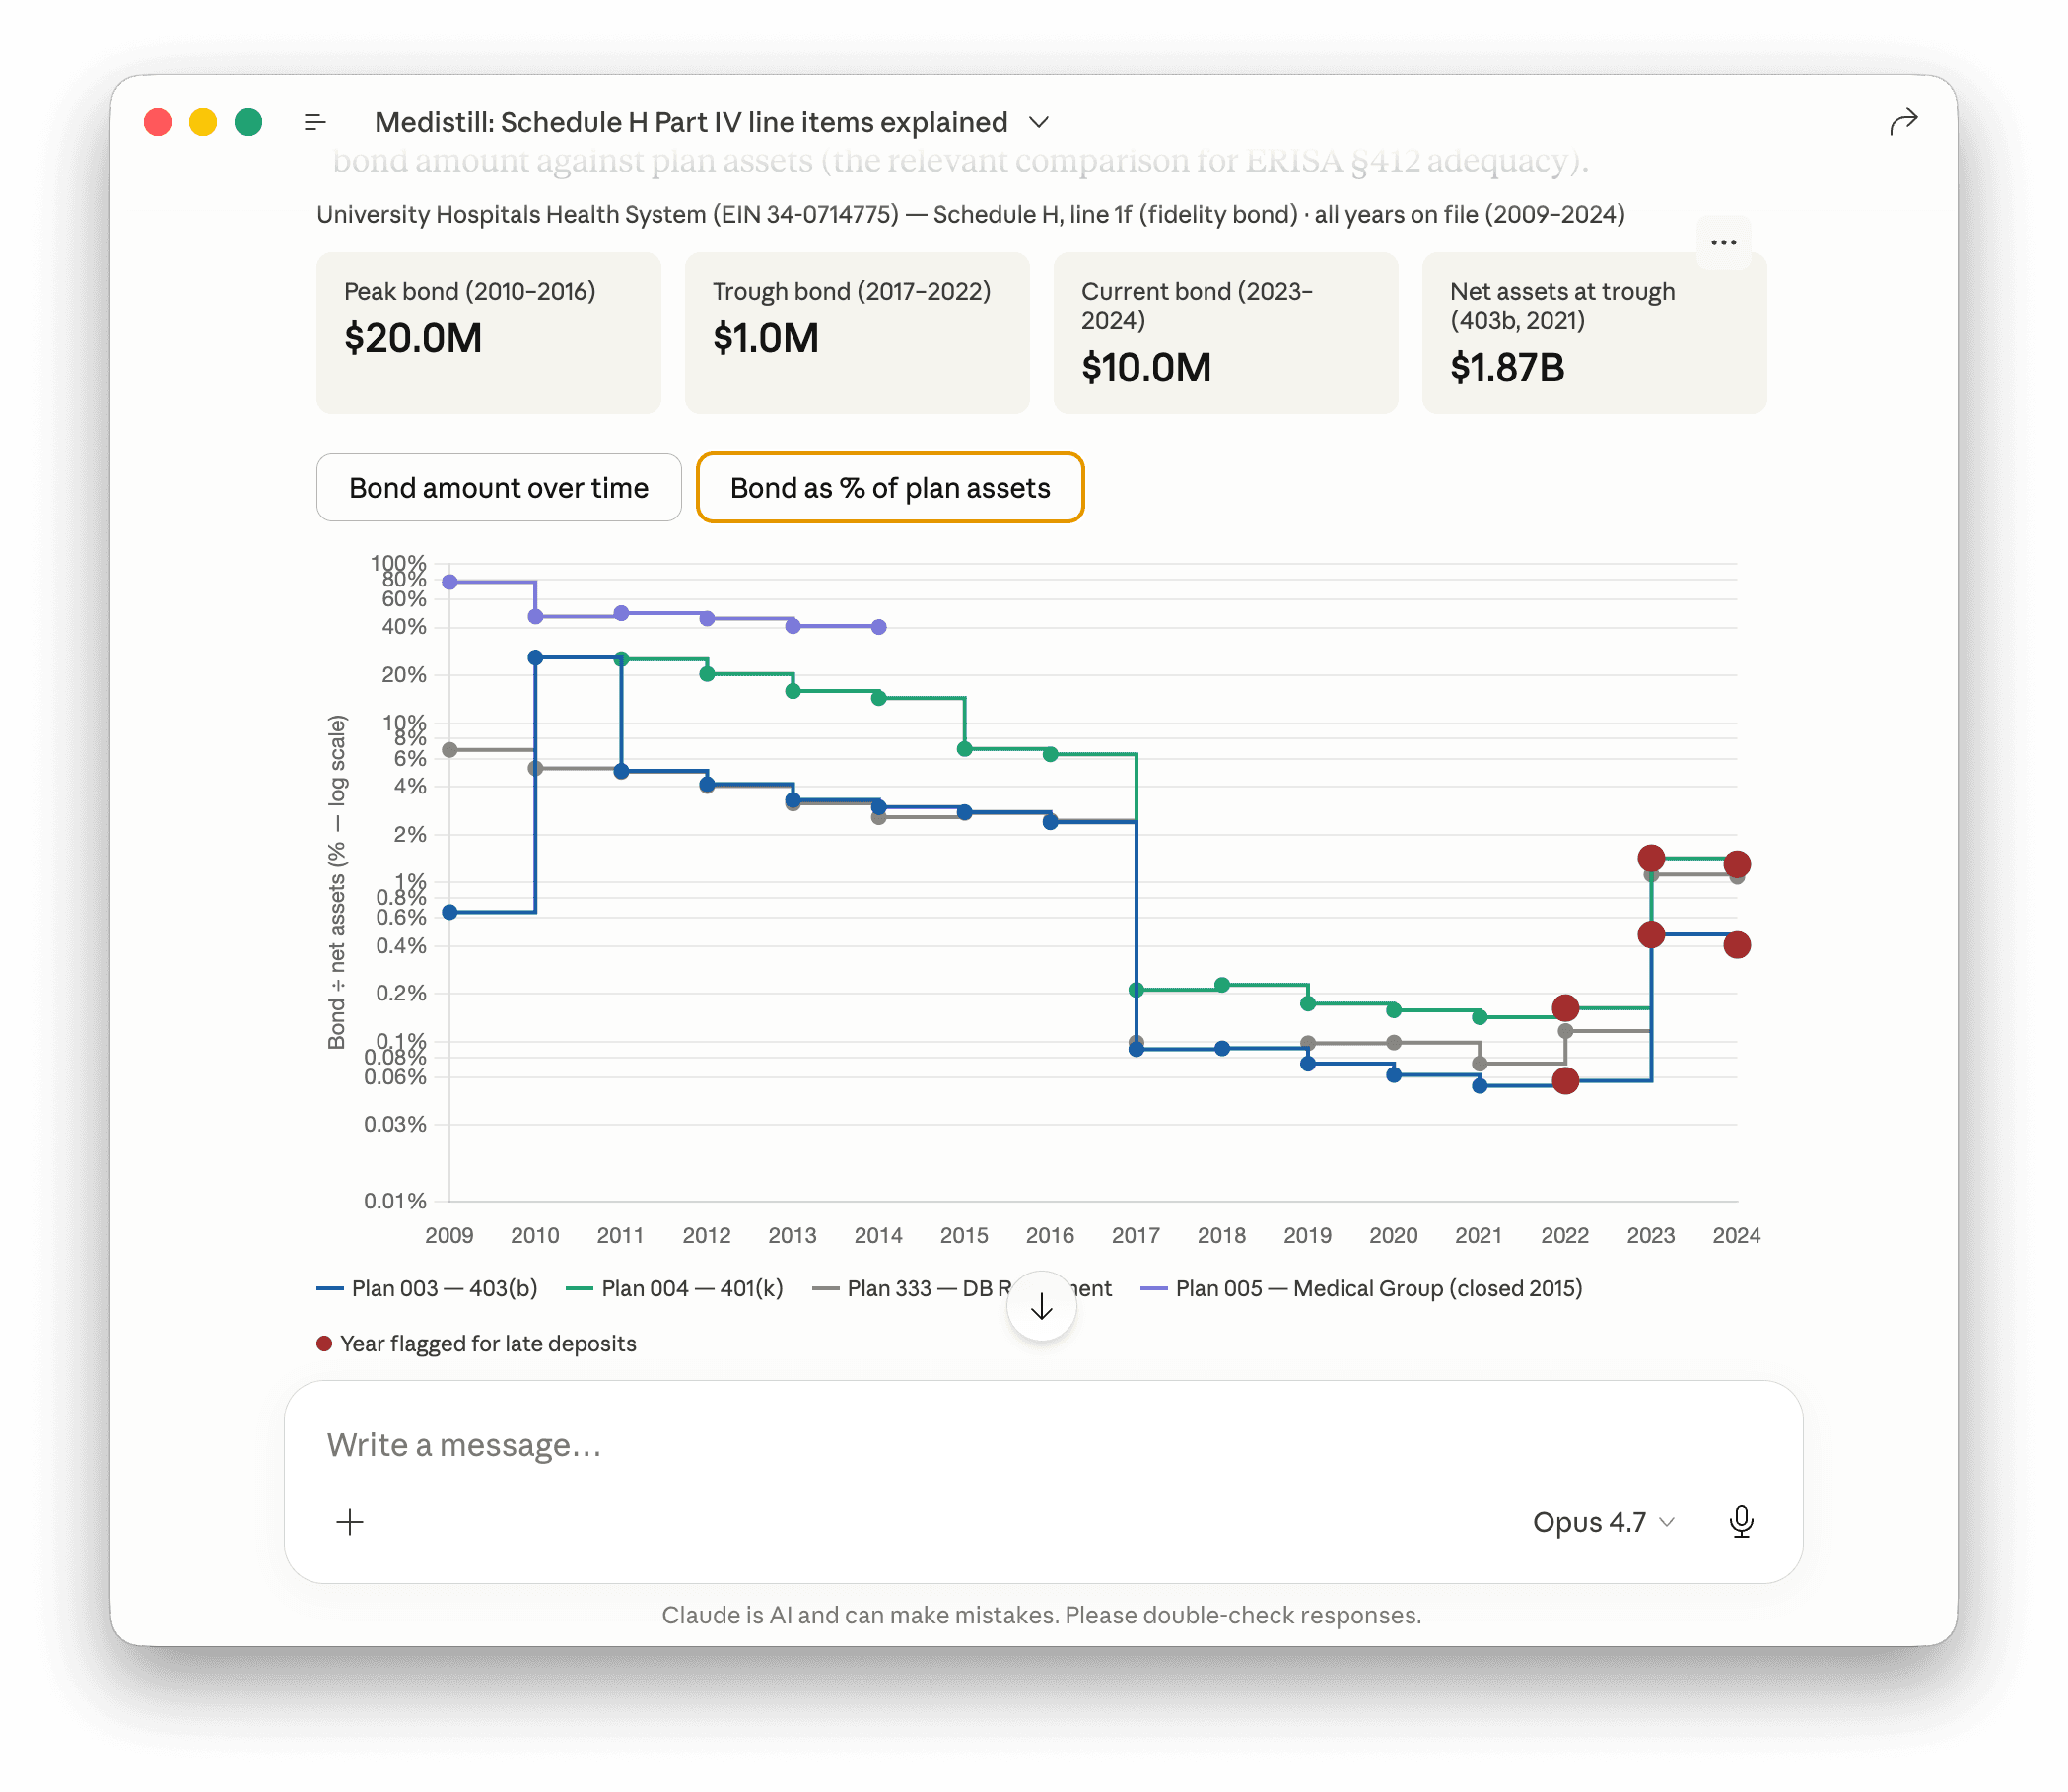Click the Current bond $10.0M card

[x=1225, y=332]
